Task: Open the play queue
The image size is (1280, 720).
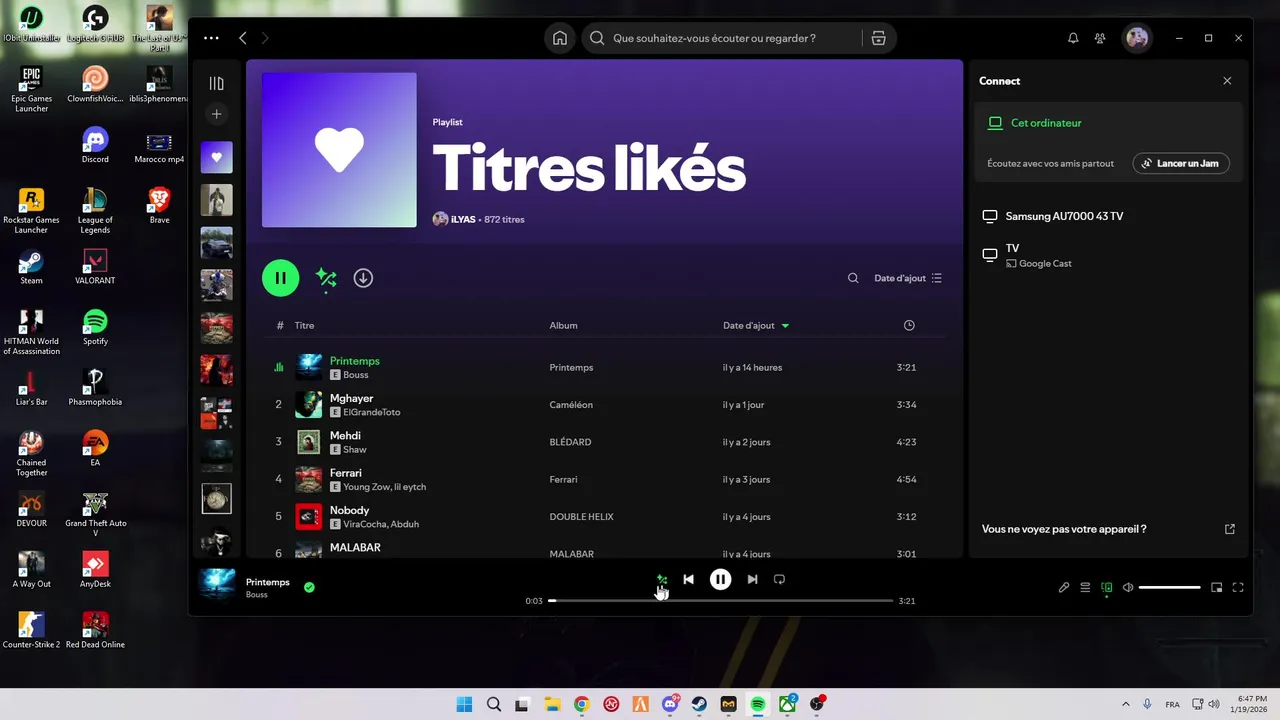Action: point(1085,588)
